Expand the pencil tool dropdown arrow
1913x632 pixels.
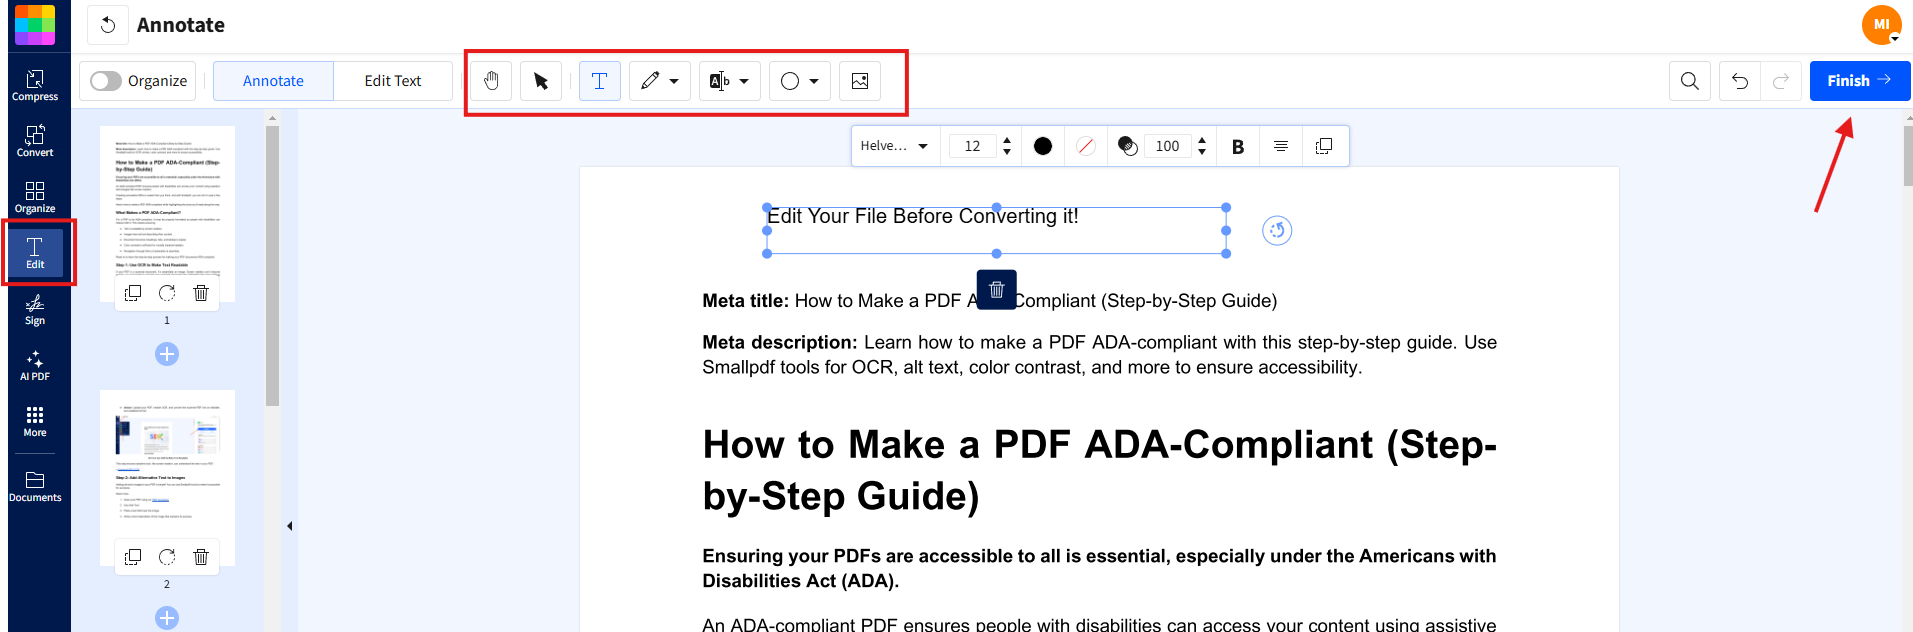(x=674, y=81)
